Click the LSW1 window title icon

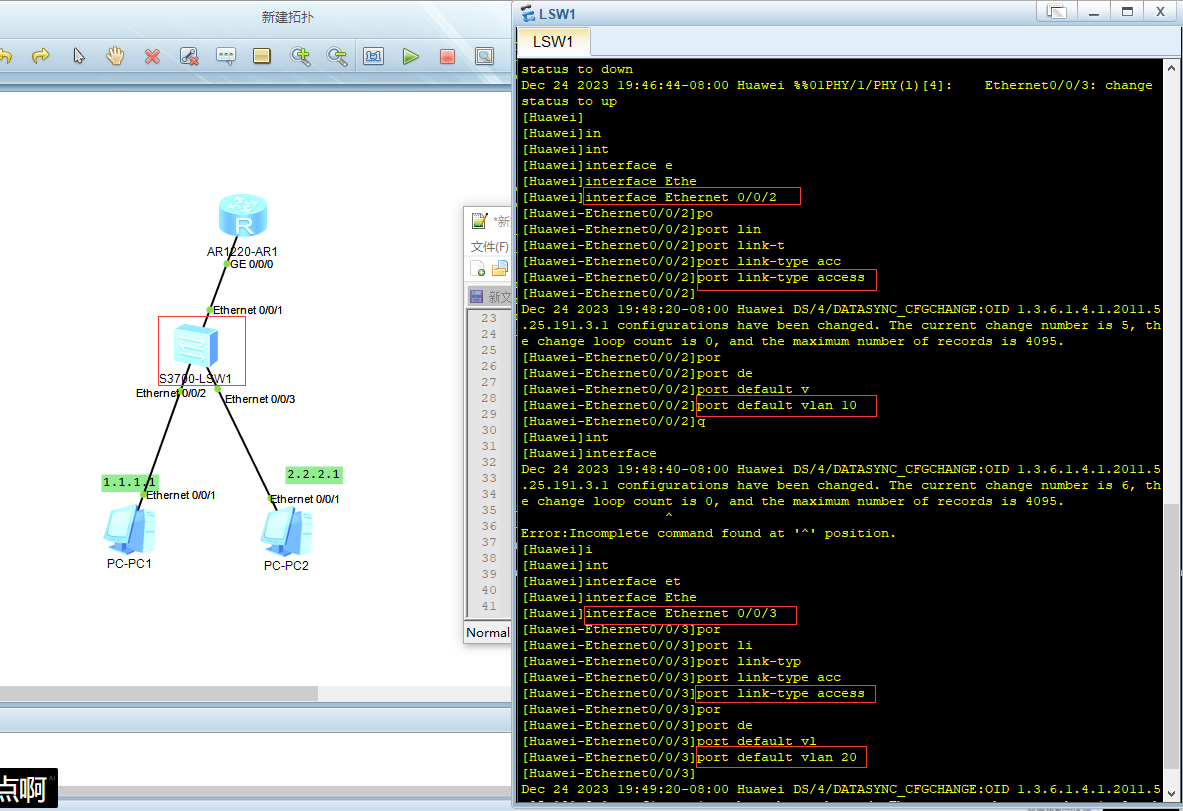528,14
